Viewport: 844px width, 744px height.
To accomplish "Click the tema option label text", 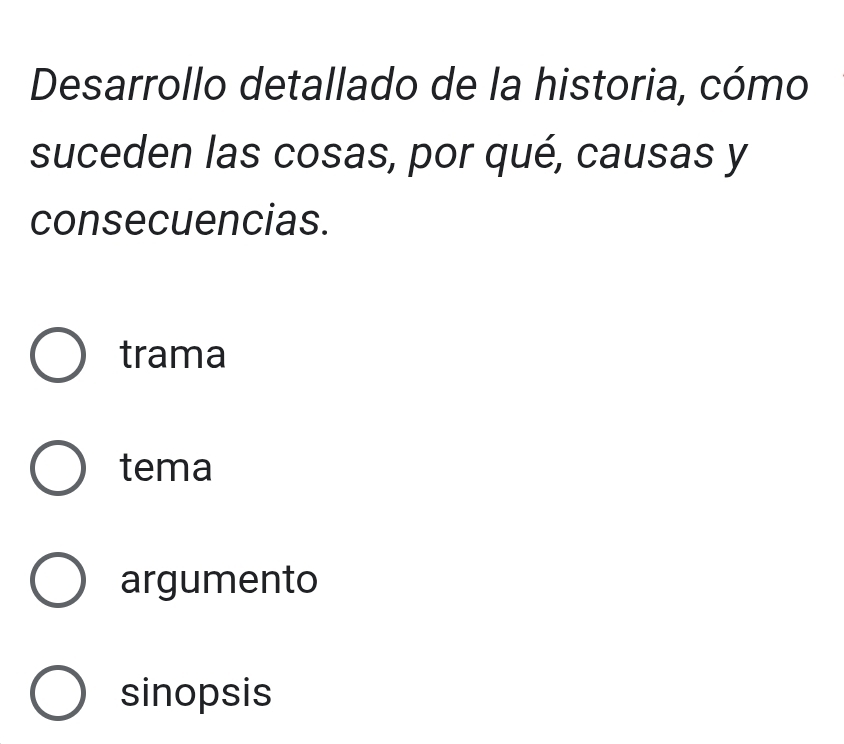I will pos(166,468).
